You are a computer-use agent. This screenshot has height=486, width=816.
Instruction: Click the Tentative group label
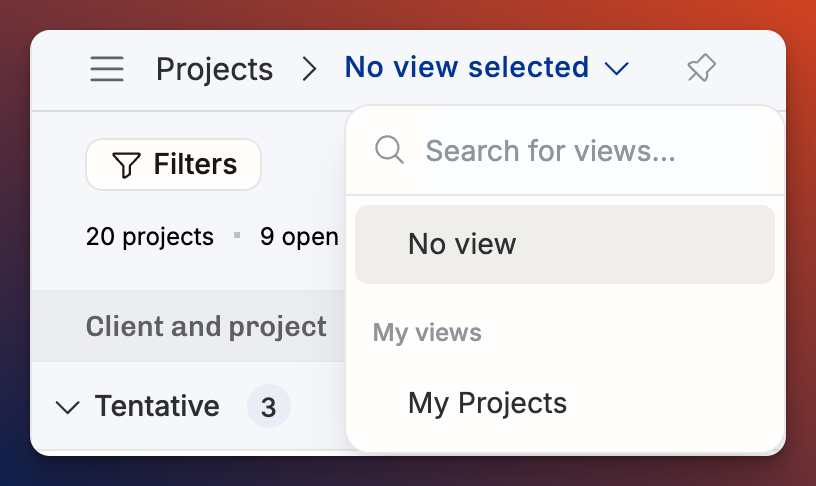pos(157,406)
